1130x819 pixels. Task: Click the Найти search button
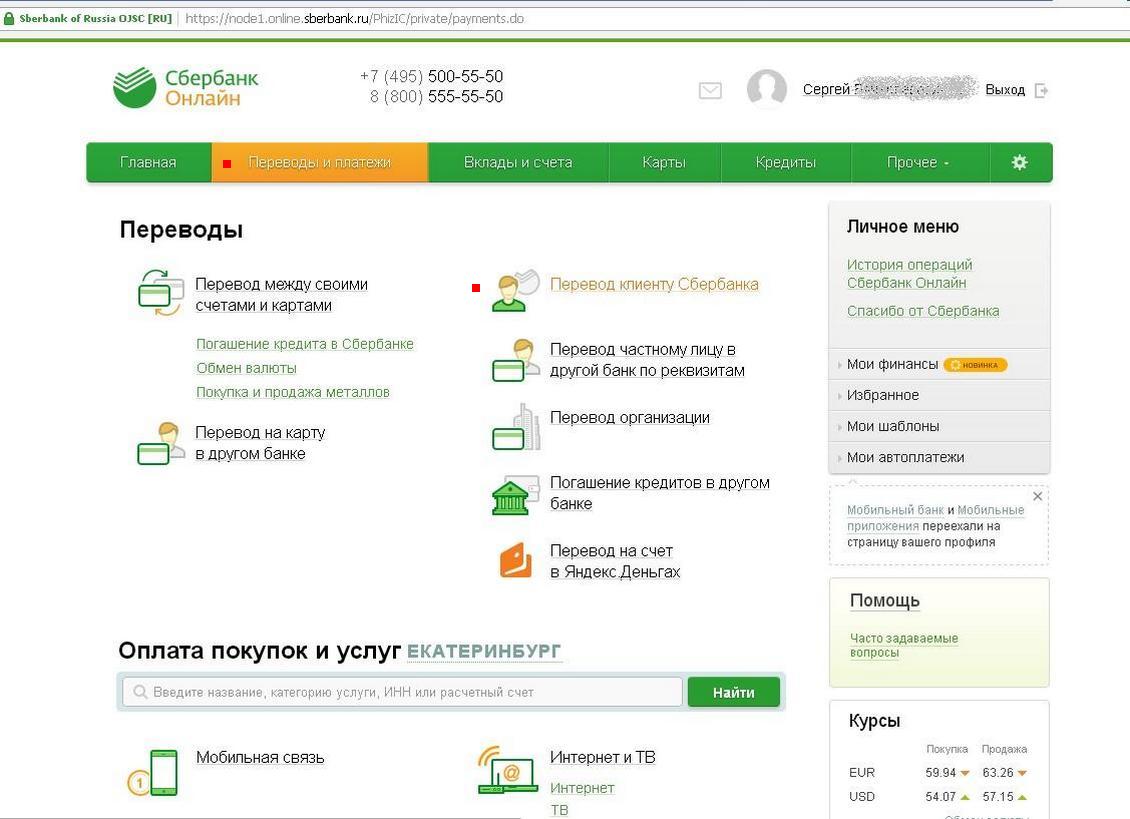click(734, 692)
